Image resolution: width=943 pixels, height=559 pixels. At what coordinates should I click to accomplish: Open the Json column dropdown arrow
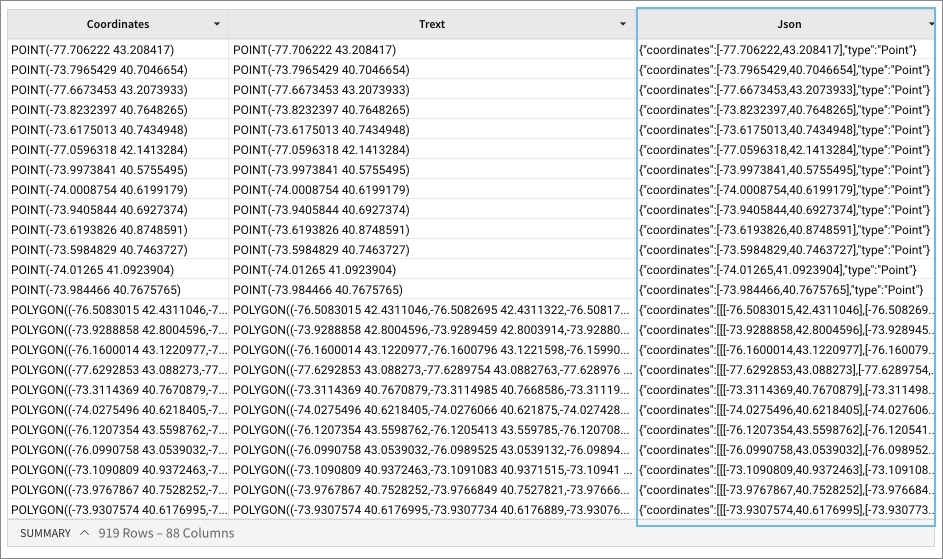931,24
